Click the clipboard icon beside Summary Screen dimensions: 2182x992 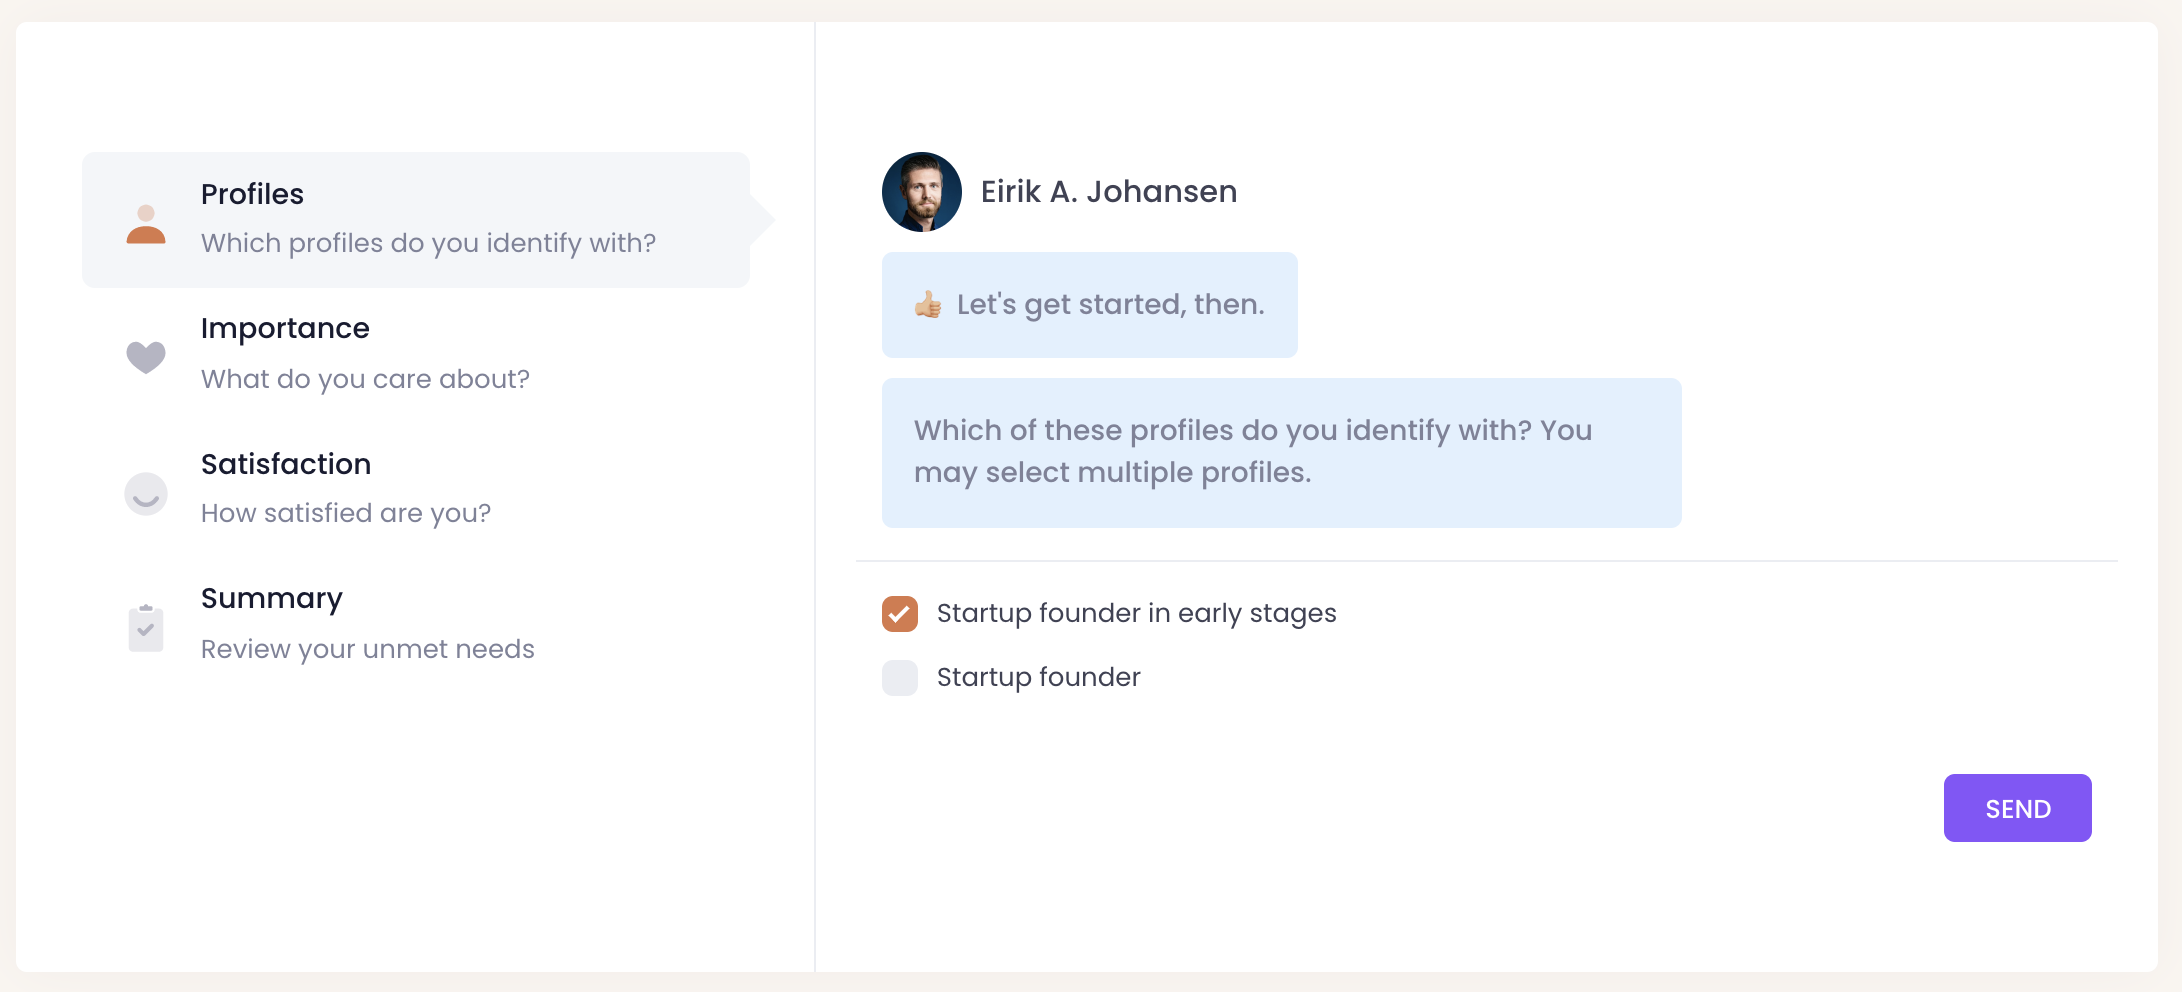tap(146, 628)
